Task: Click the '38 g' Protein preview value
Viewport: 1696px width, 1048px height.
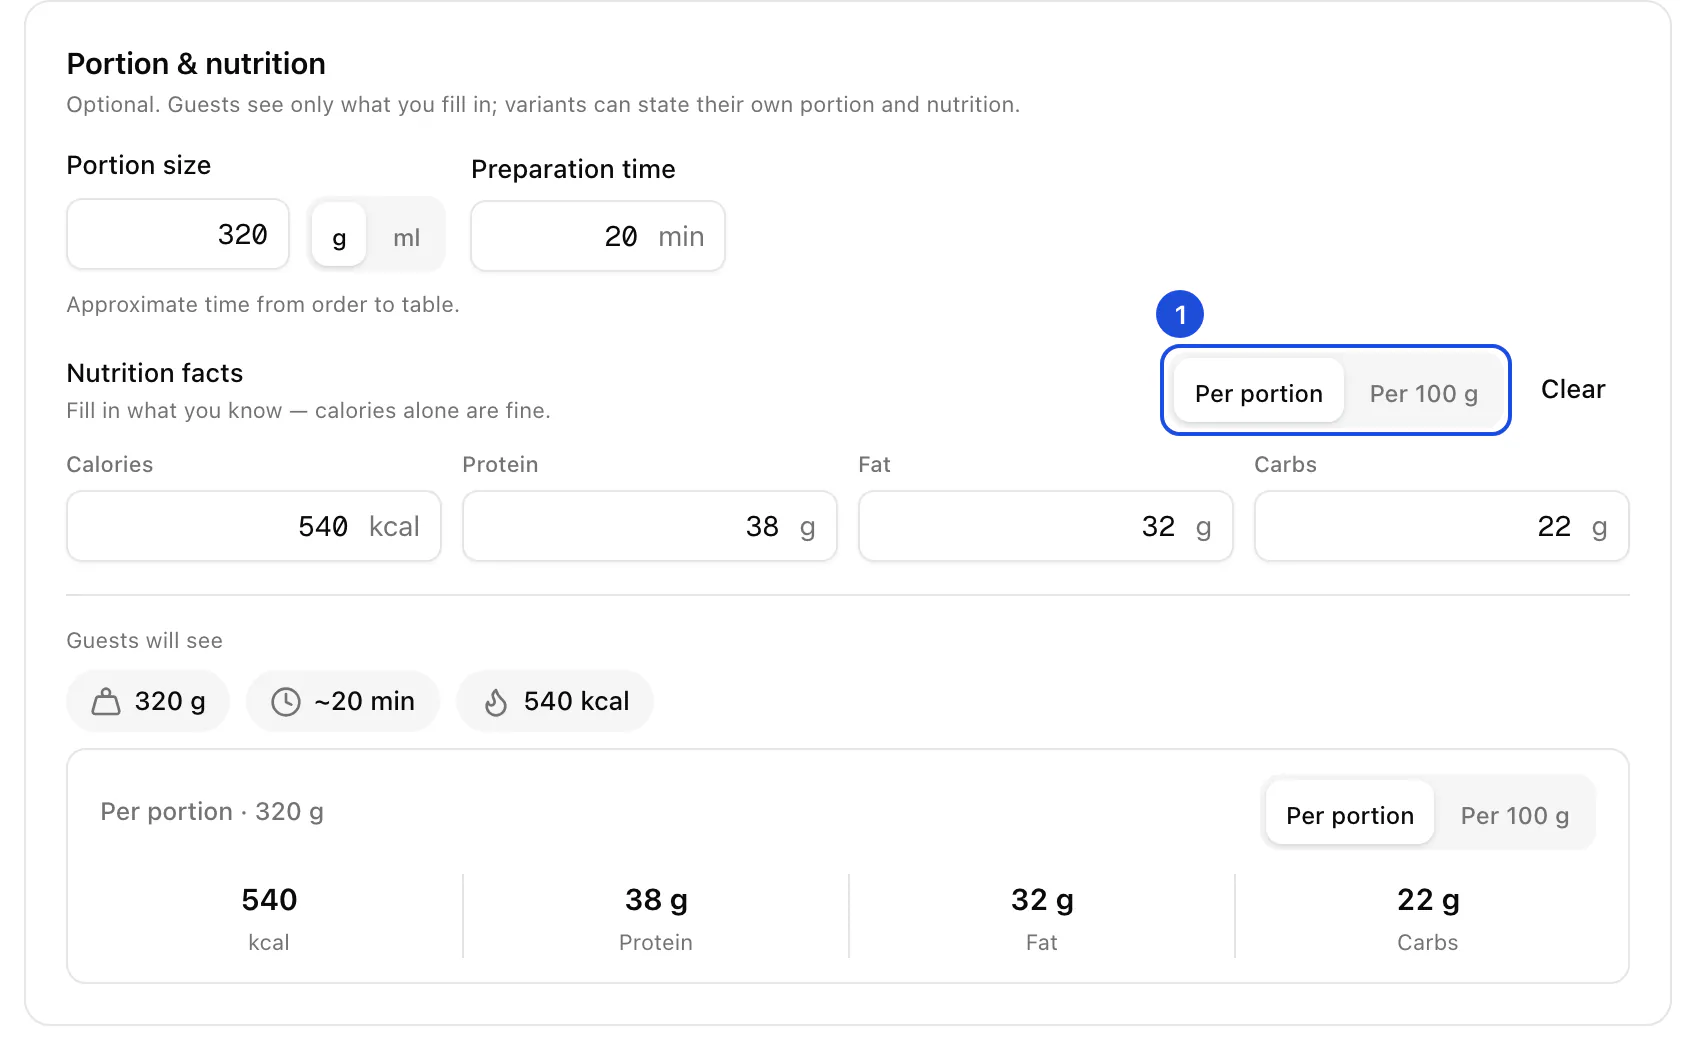Action: point(656,900)
